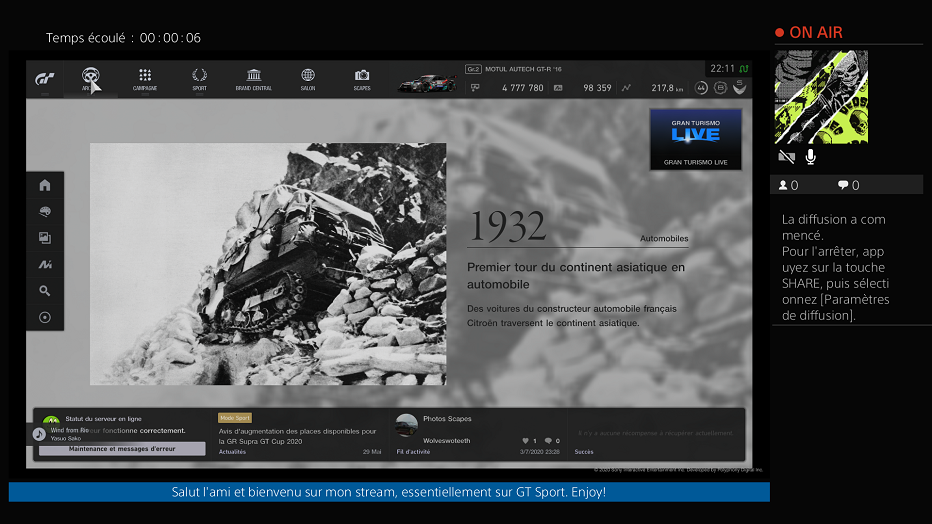
Task: Click the mileage points icon beside 98 359
Action: coord(558,88)
